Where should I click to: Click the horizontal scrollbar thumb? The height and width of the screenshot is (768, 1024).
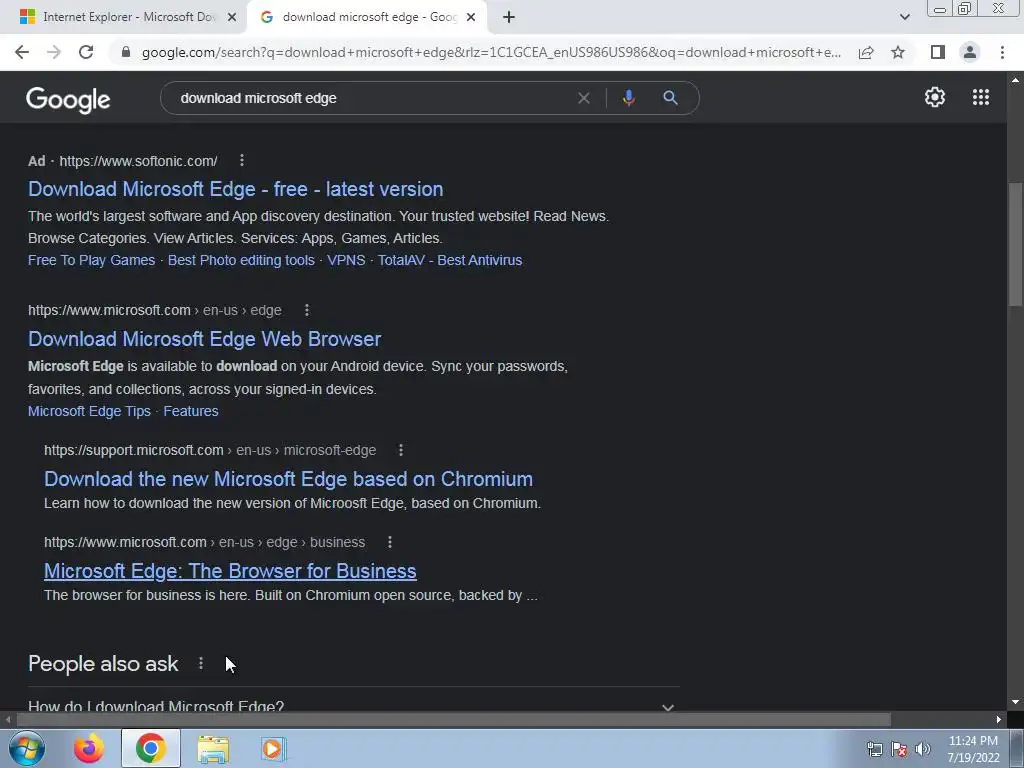click(453, 720)
